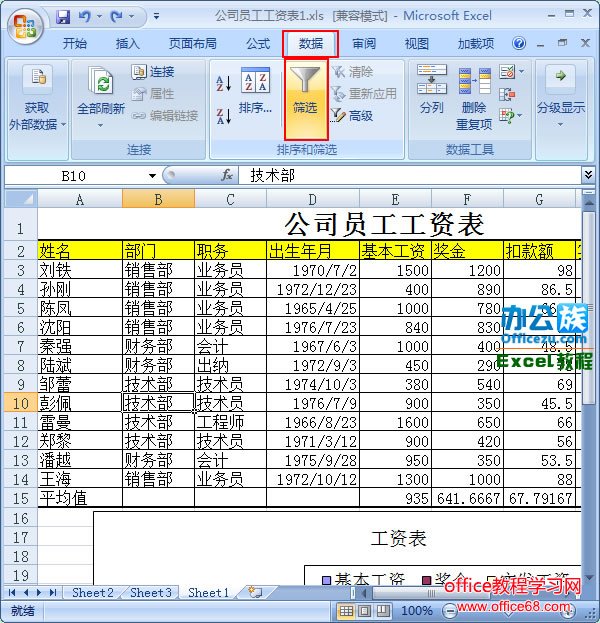Open 获取外部数据 dropdown

(37, 97)
